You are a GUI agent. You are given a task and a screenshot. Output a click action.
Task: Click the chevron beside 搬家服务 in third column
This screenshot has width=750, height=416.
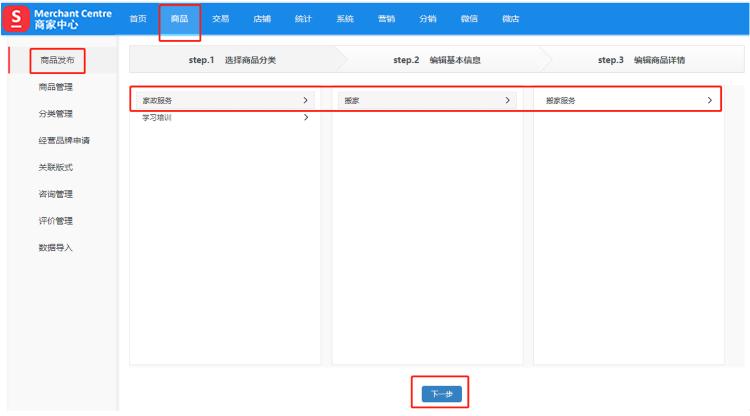click(x=709, y=100)
